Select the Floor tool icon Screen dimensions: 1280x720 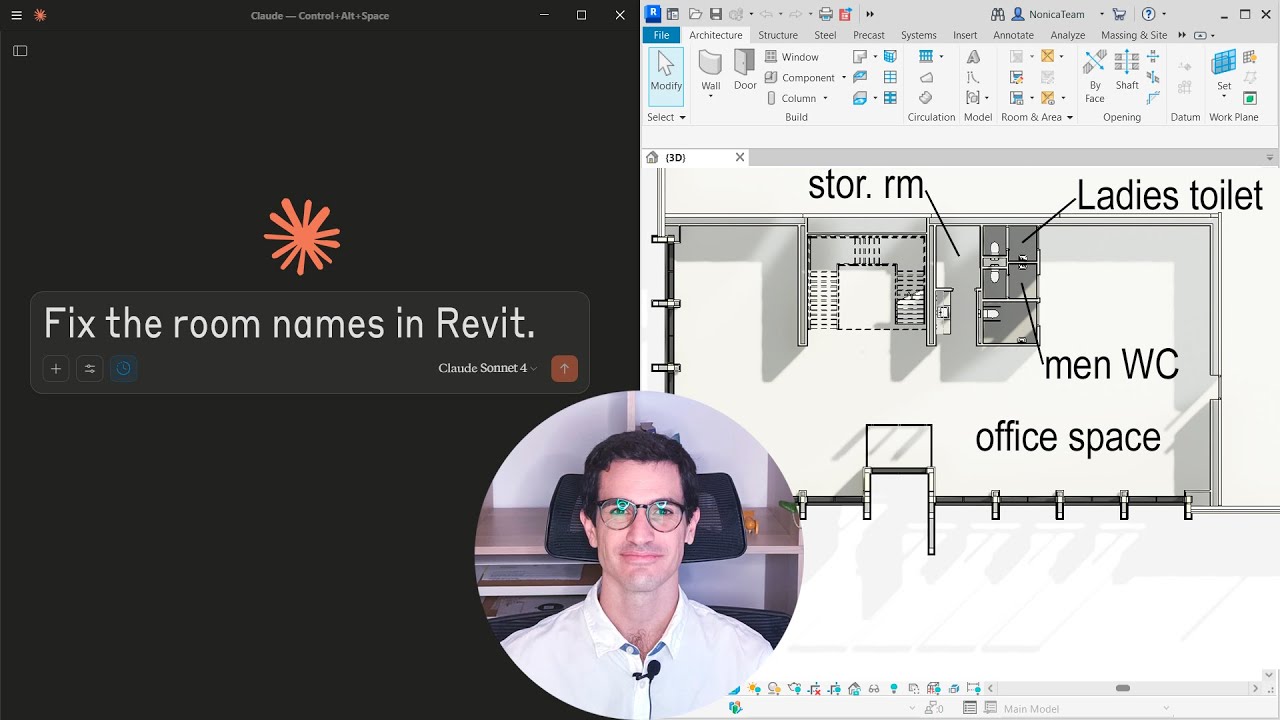coord(860,98)
